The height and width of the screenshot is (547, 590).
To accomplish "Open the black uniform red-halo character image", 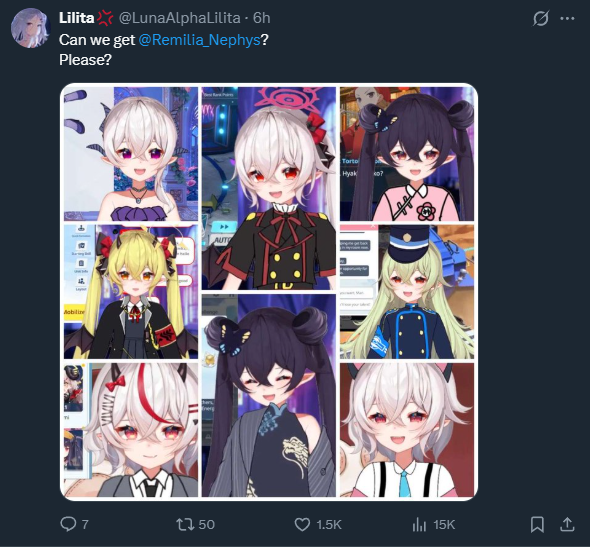I will tap(269, 188).
